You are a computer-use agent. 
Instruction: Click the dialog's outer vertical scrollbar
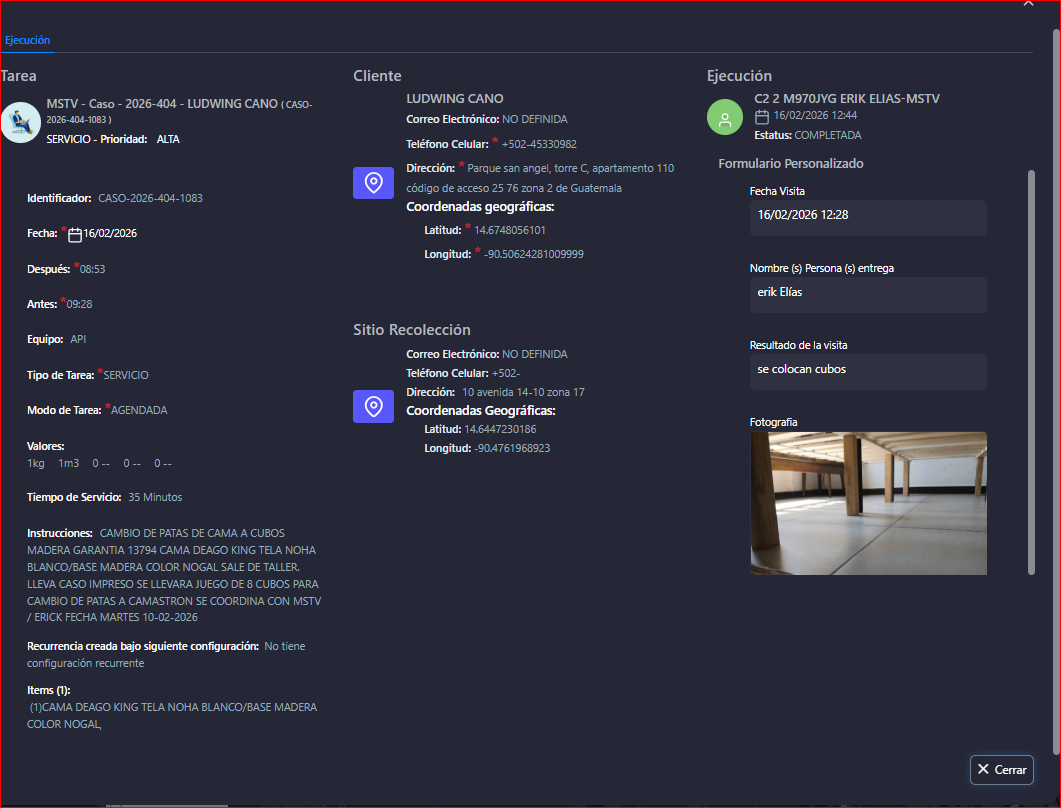[1055, 390]
